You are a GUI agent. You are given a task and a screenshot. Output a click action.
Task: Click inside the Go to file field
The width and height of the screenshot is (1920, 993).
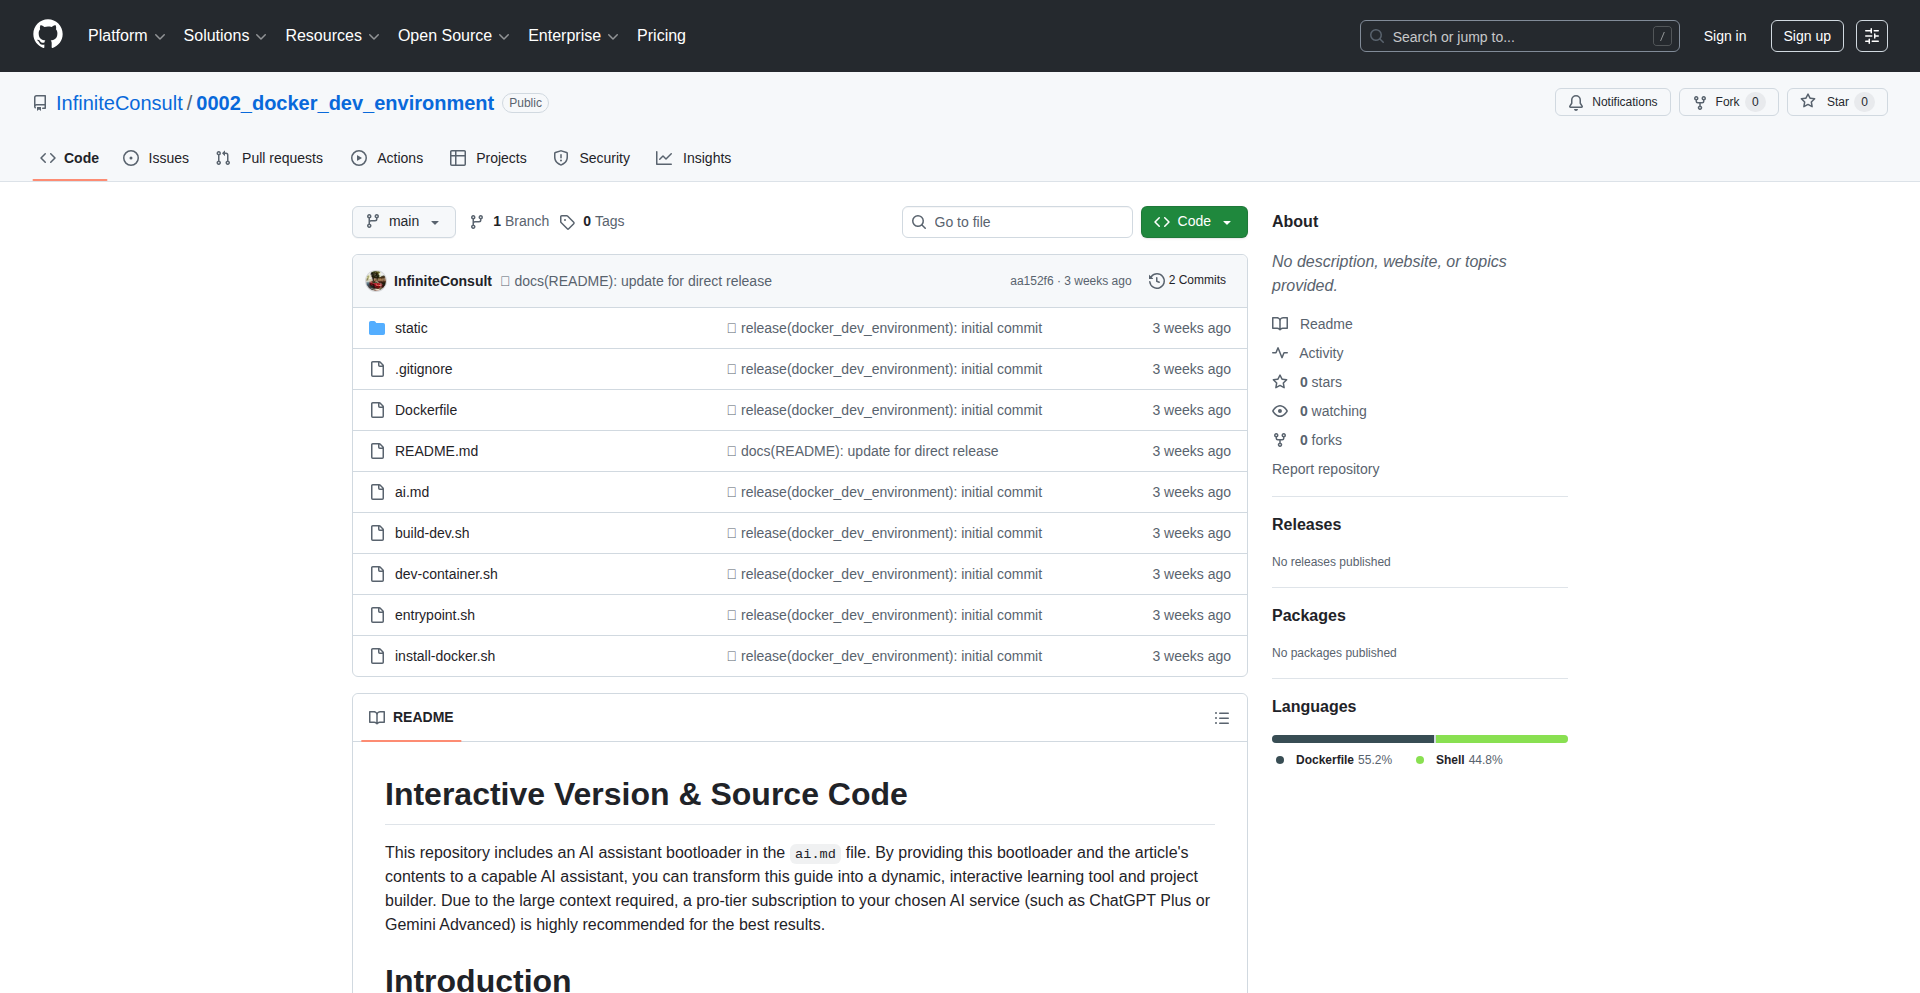tap(1017, 221)
